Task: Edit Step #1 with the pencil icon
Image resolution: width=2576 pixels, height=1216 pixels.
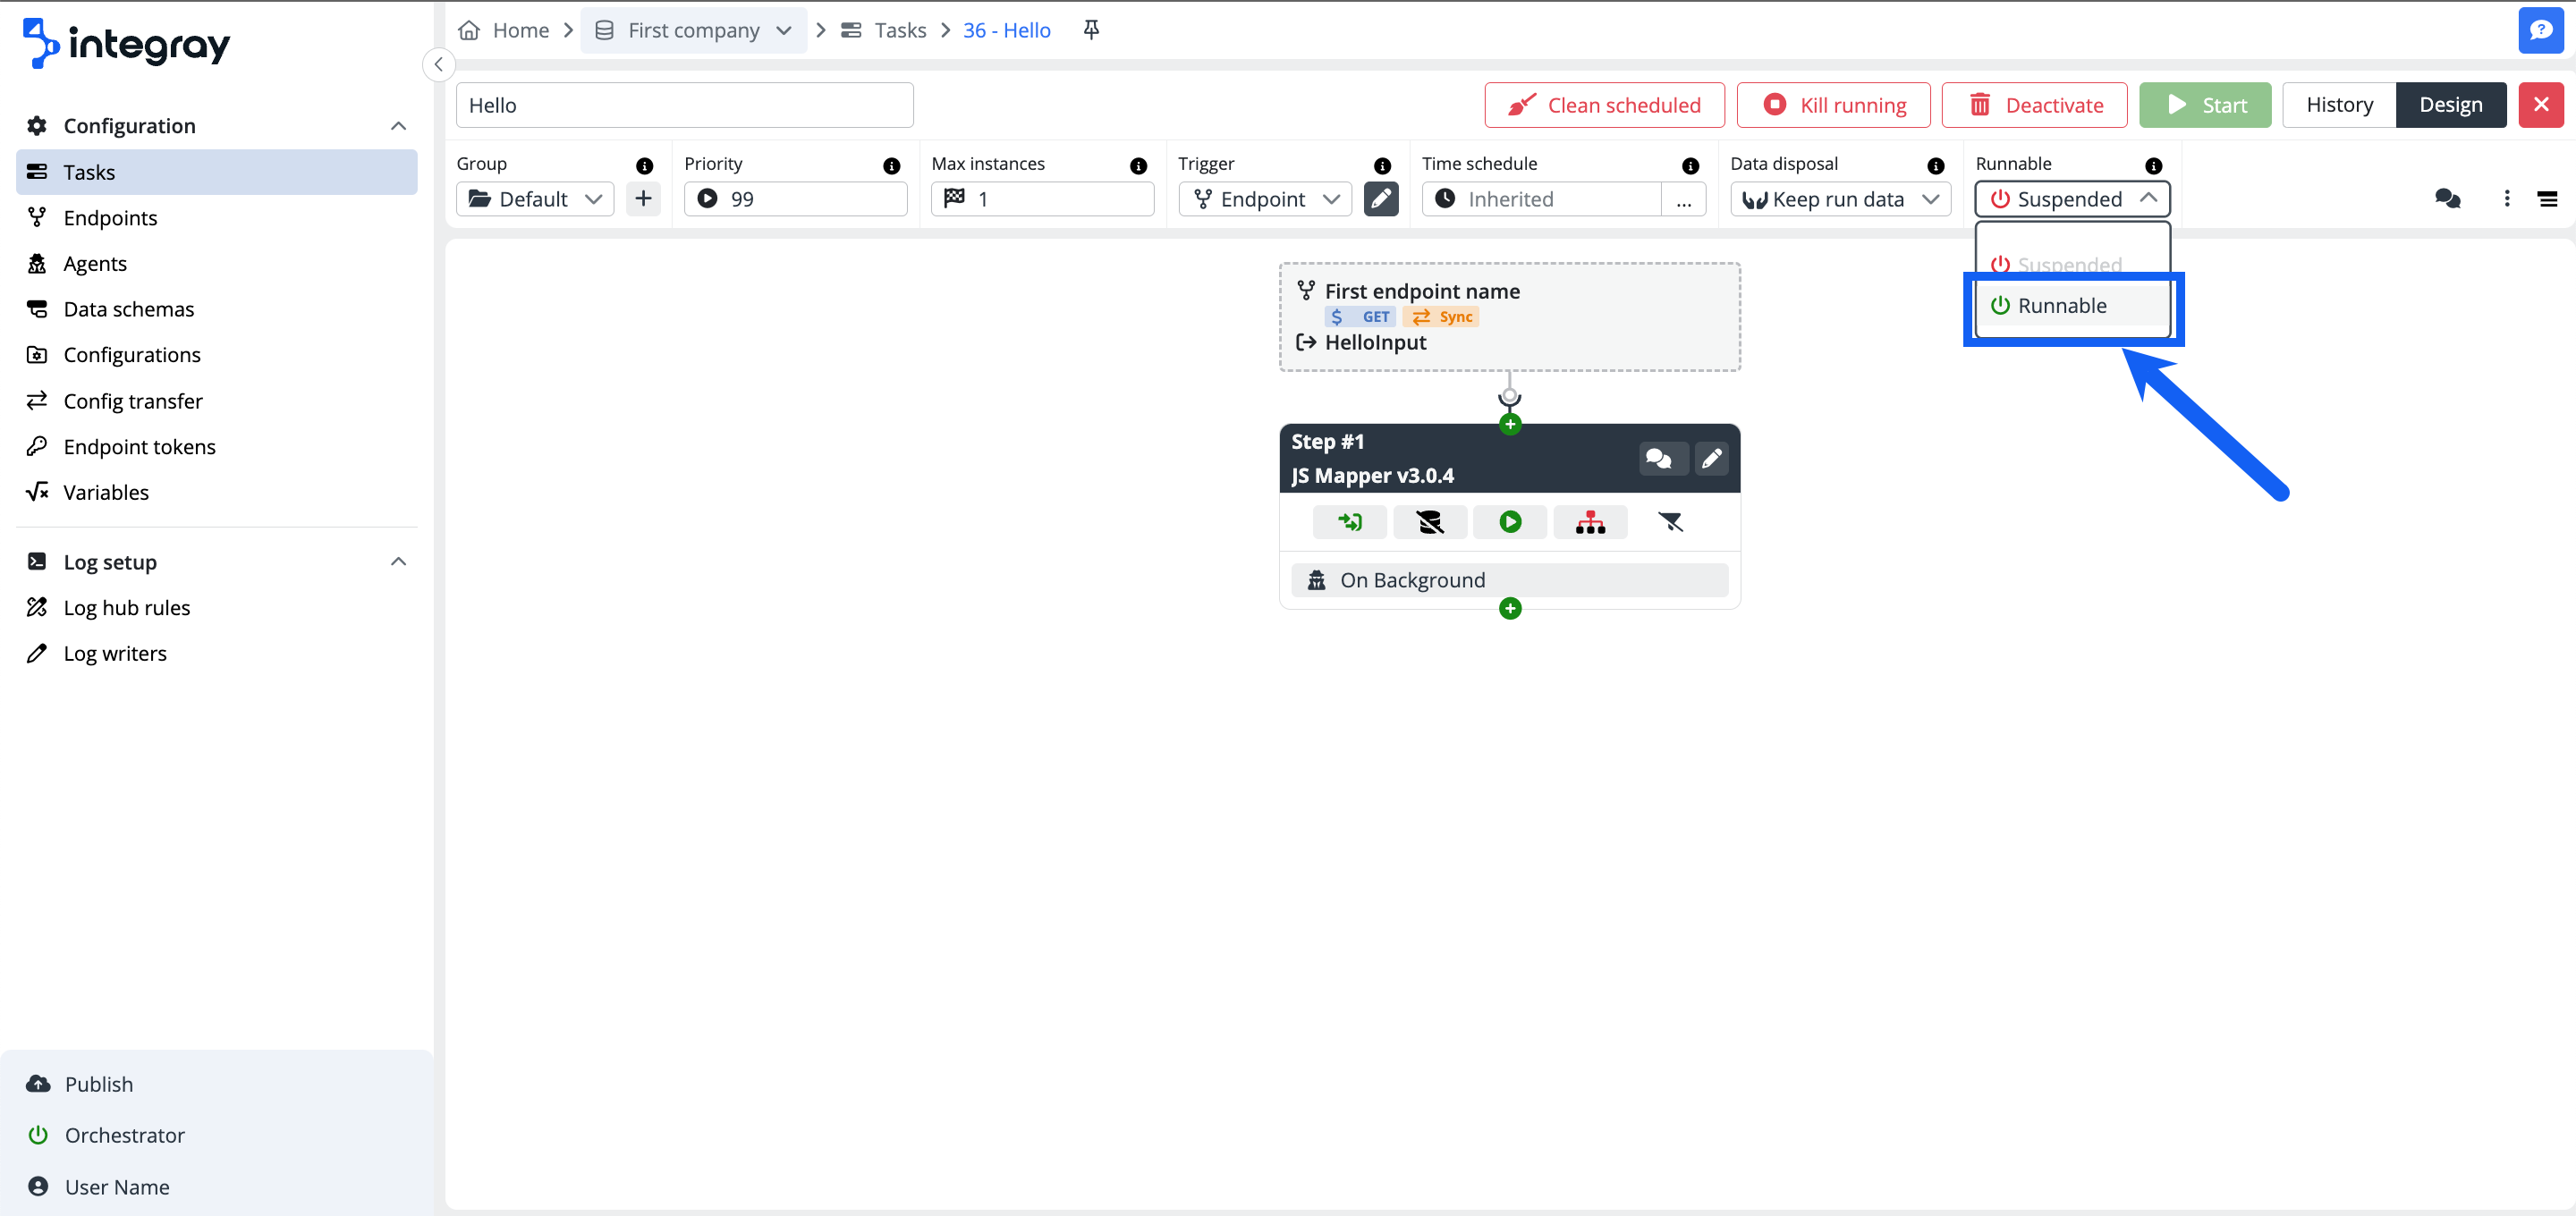Action: point(1712,459)
